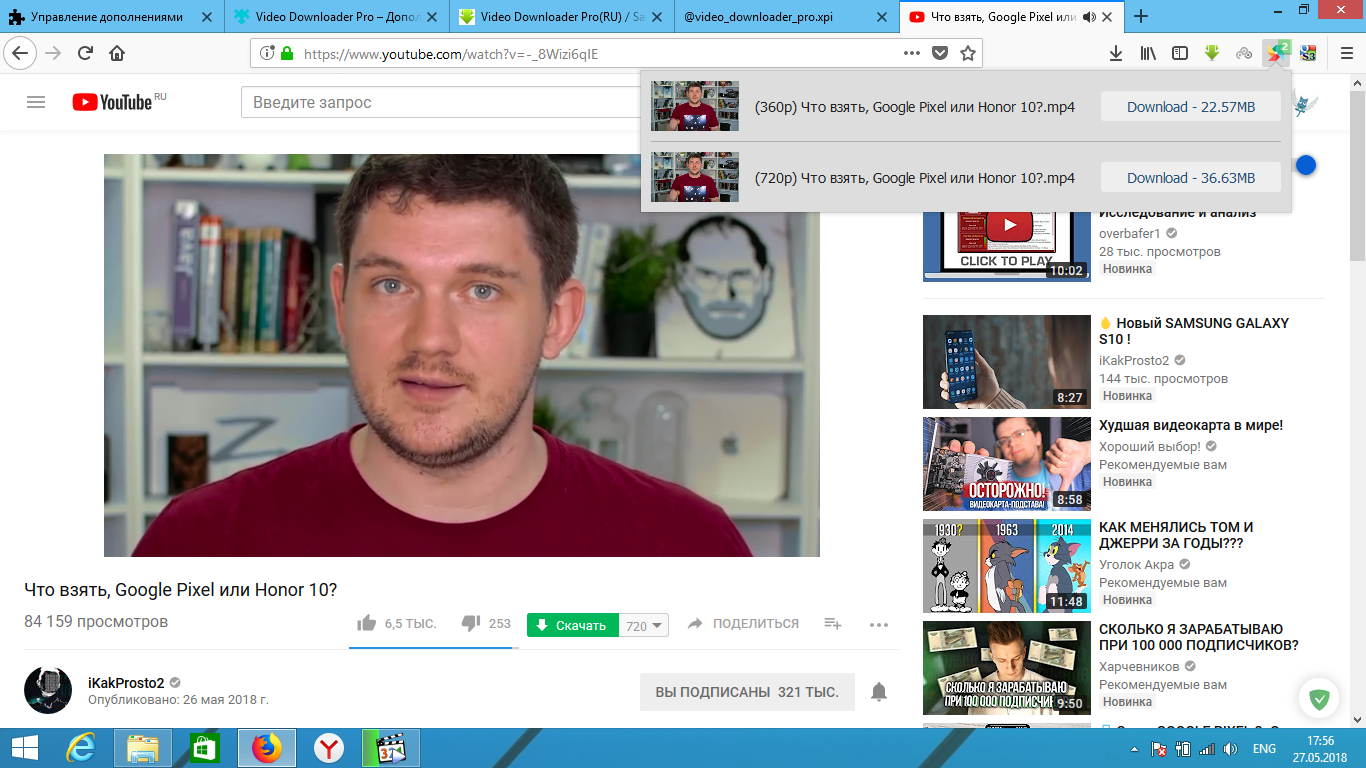Open File Explorer from the taskbar

tap(143, 748)
